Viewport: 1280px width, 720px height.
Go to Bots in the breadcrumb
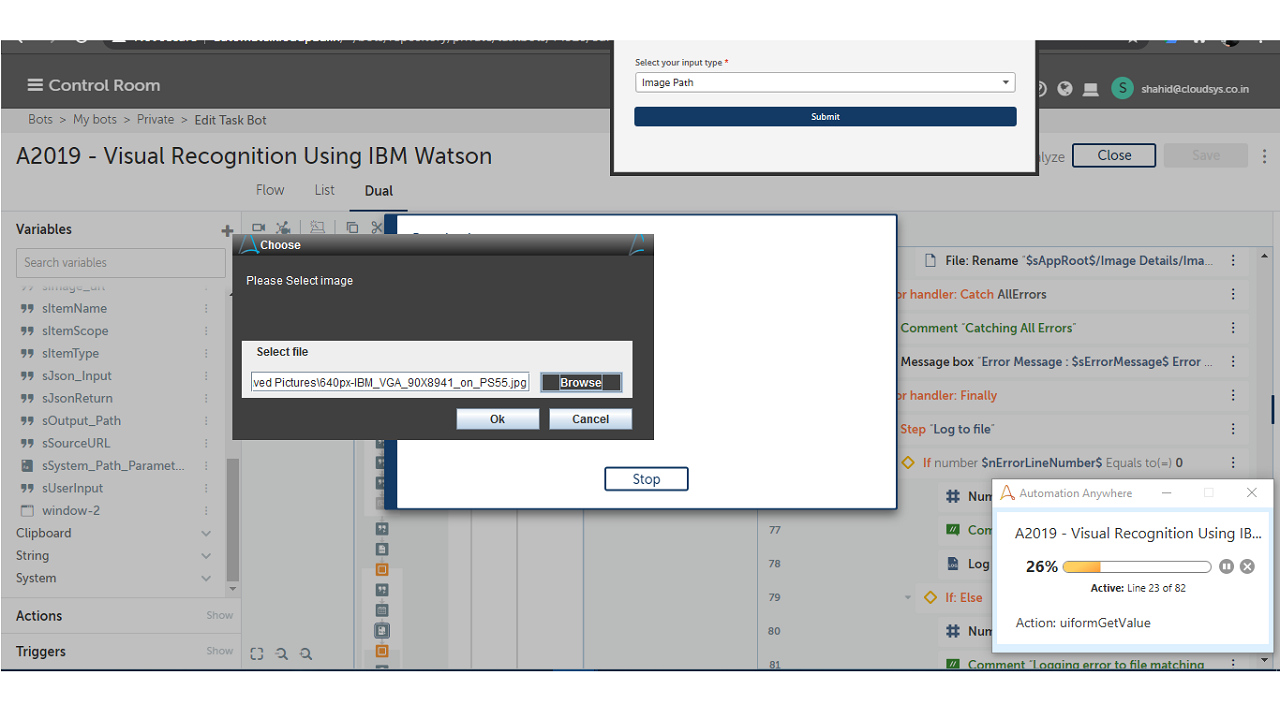[41, 119]
